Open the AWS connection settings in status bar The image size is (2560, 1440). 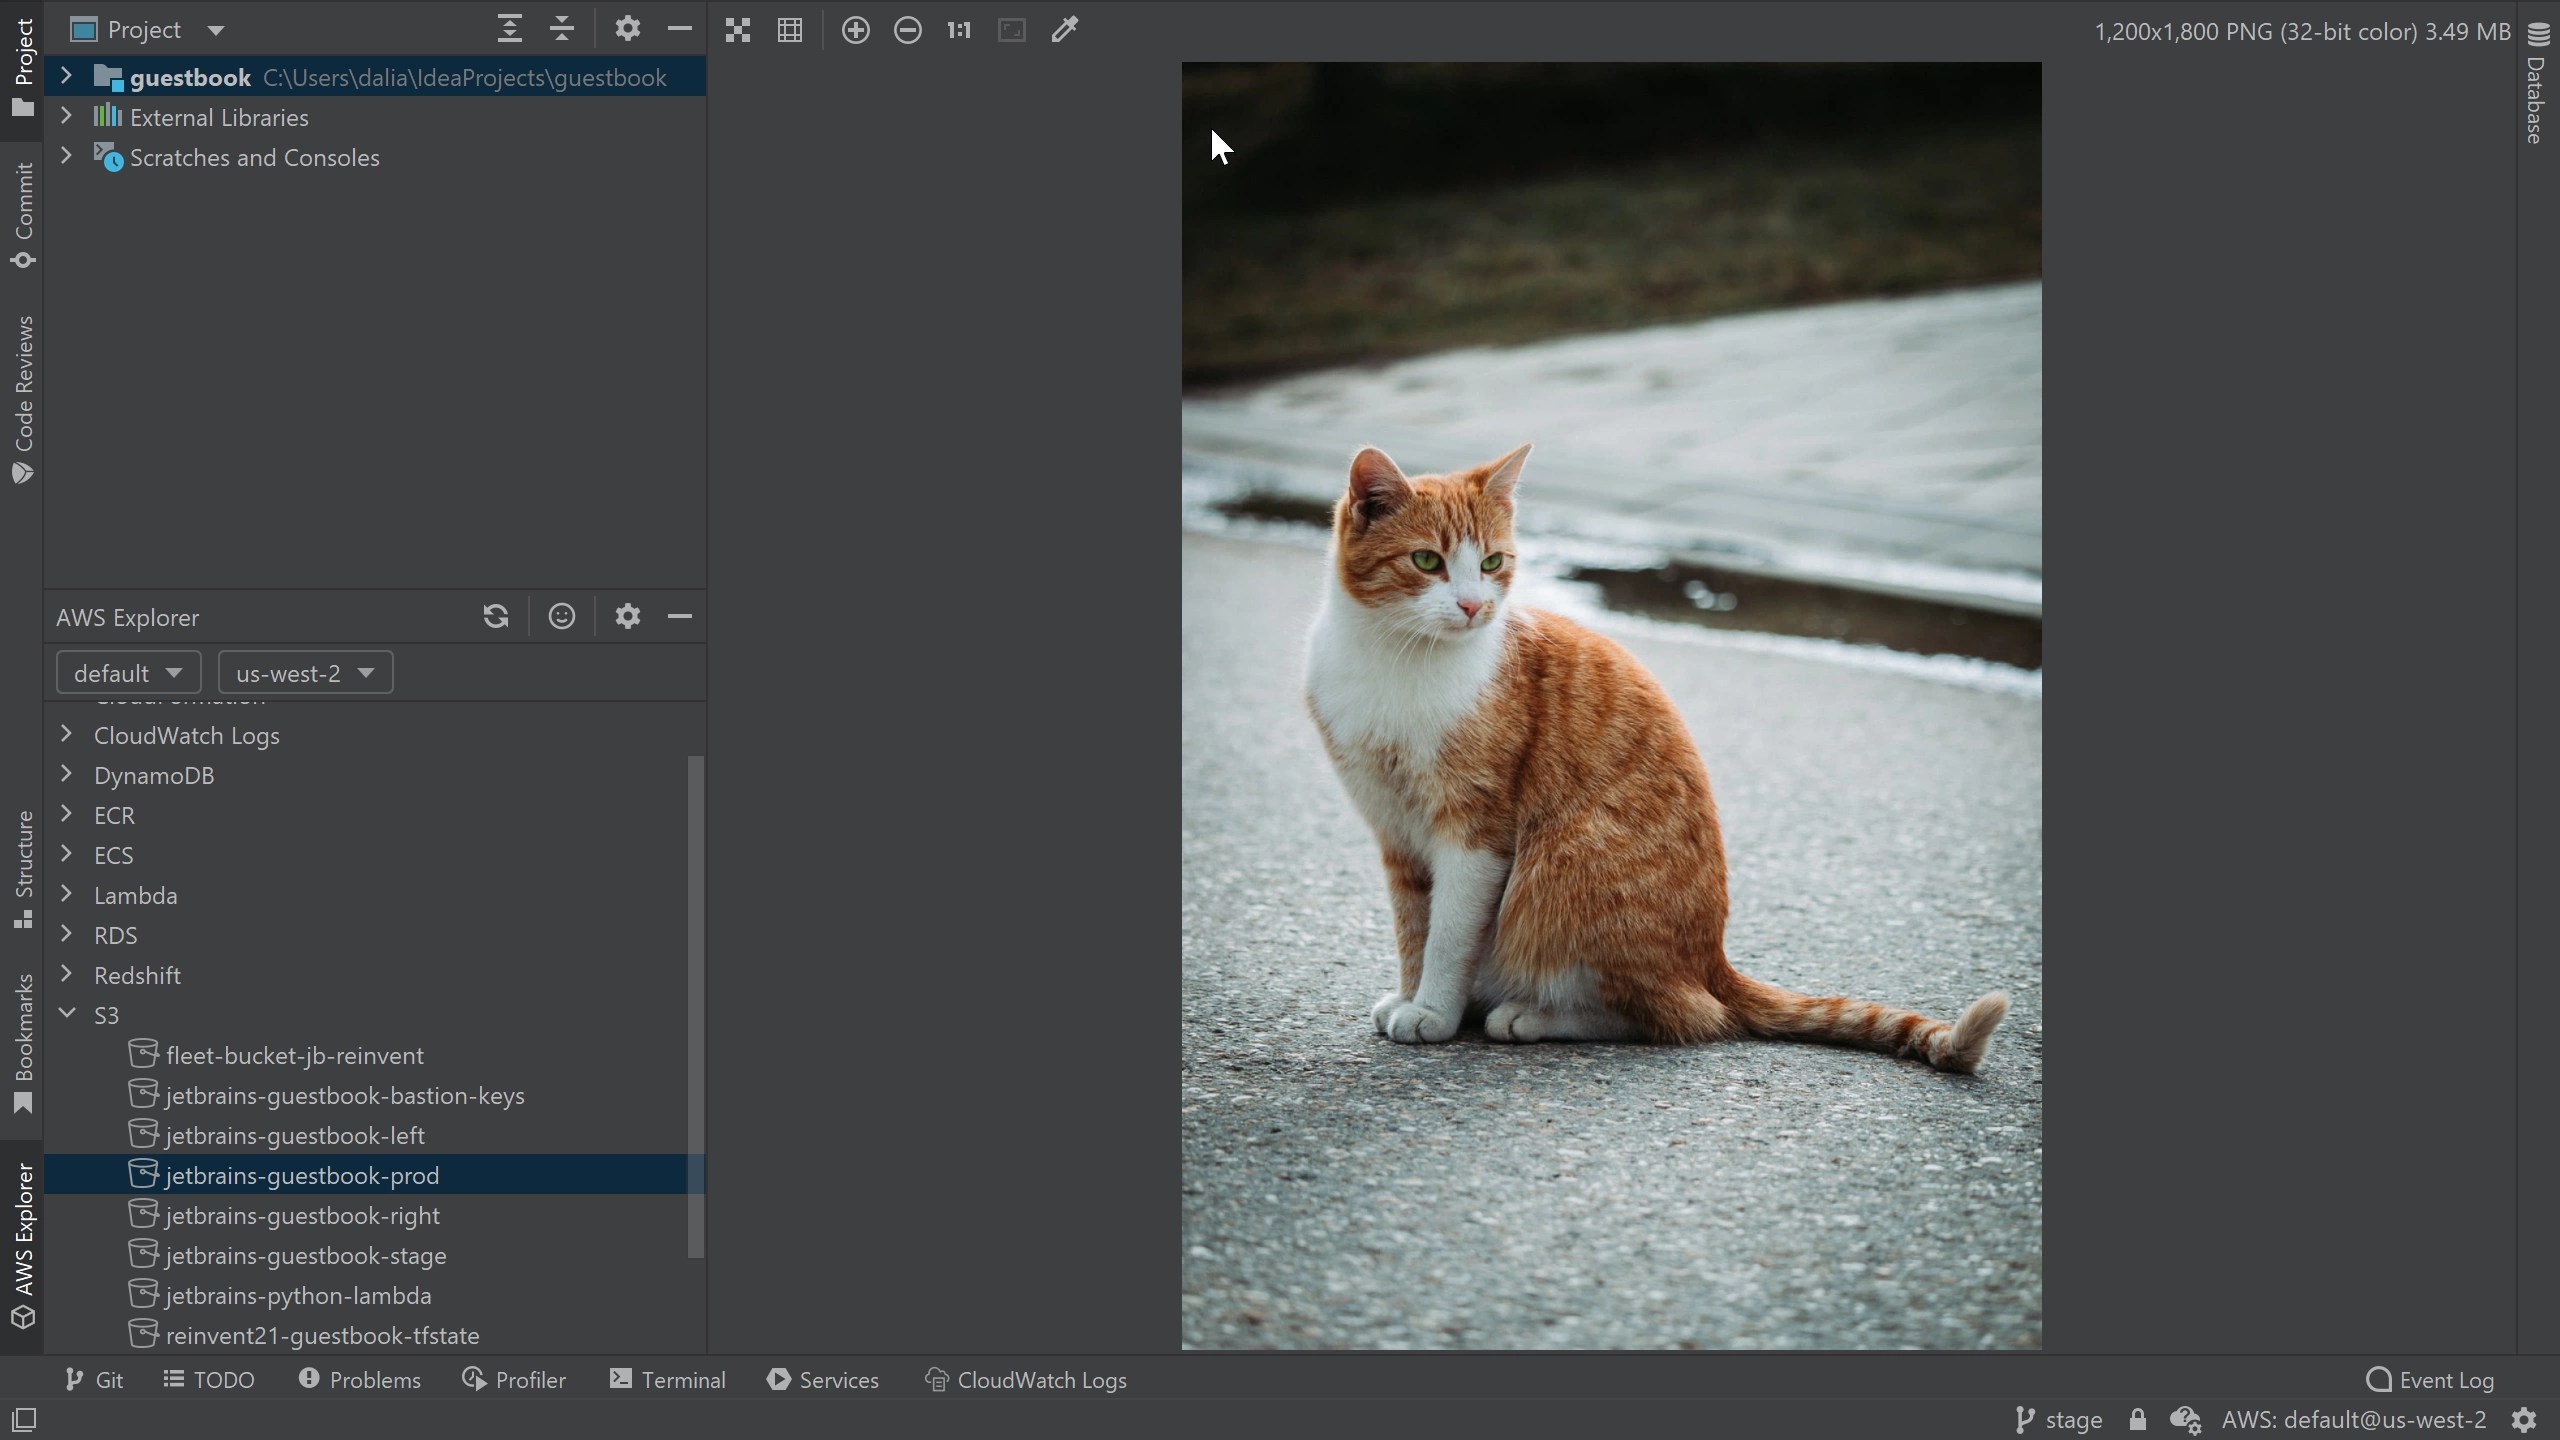2352,1418
